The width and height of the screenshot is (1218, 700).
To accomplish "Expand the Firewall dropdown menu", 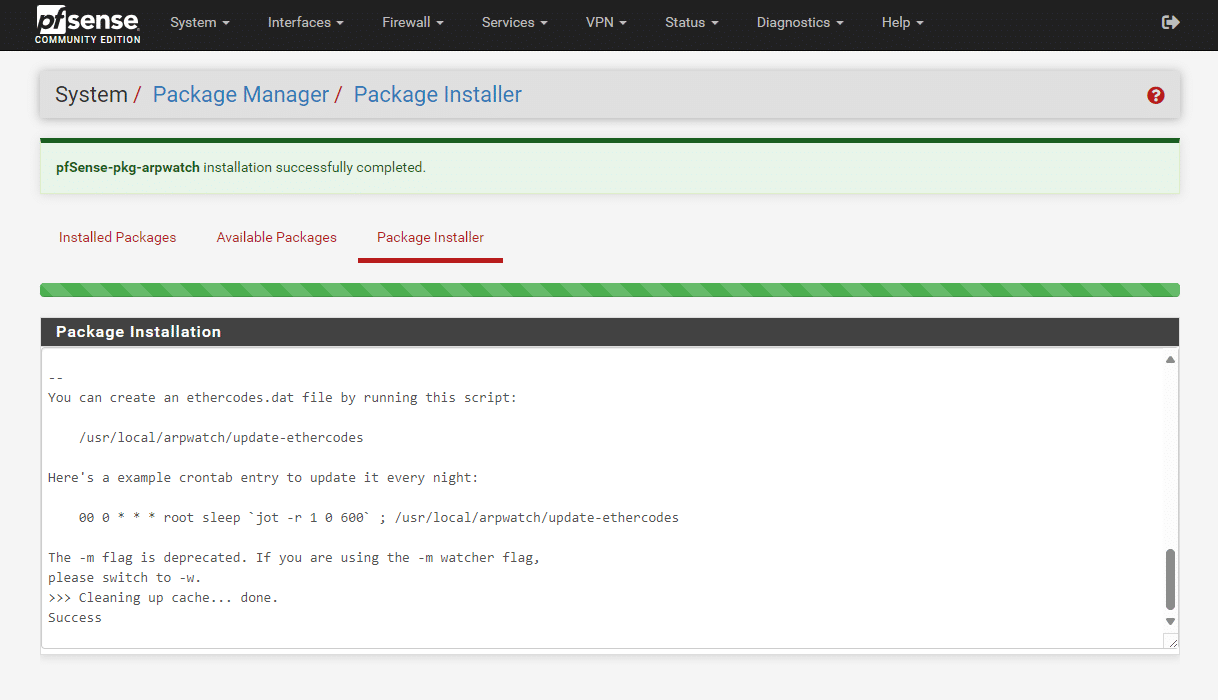I will point(412,22).
